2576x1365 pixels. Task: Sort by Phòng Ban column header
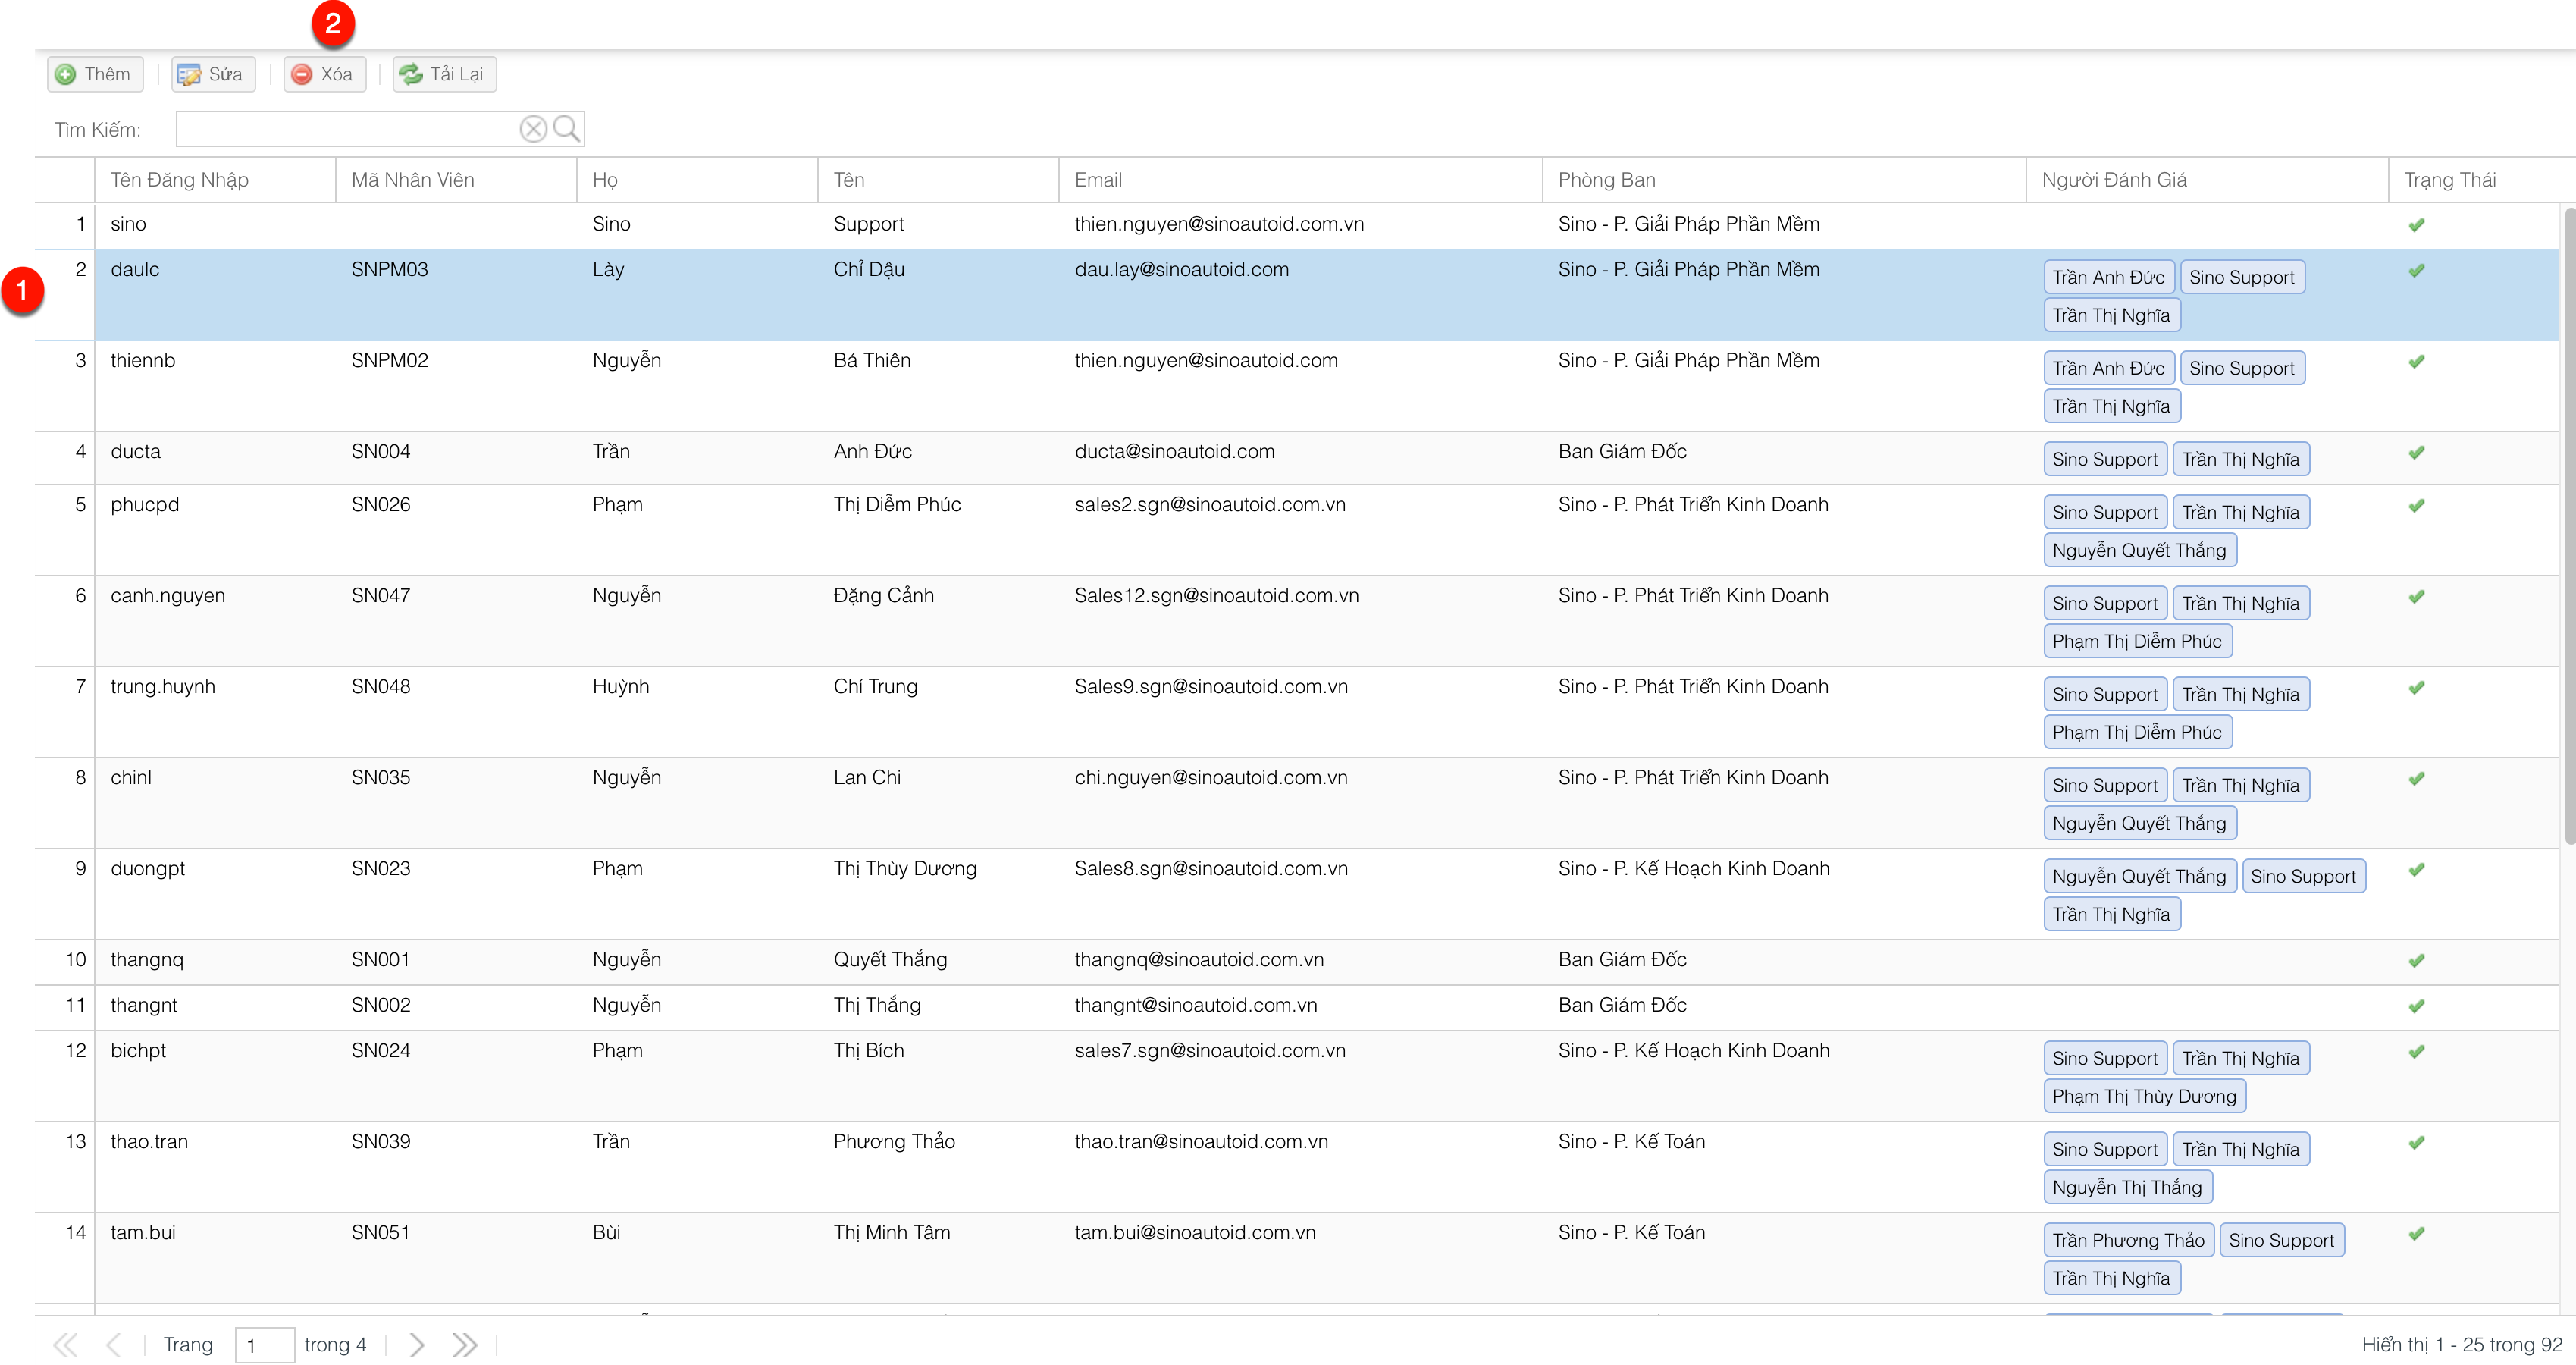[x=1606, y=180]
